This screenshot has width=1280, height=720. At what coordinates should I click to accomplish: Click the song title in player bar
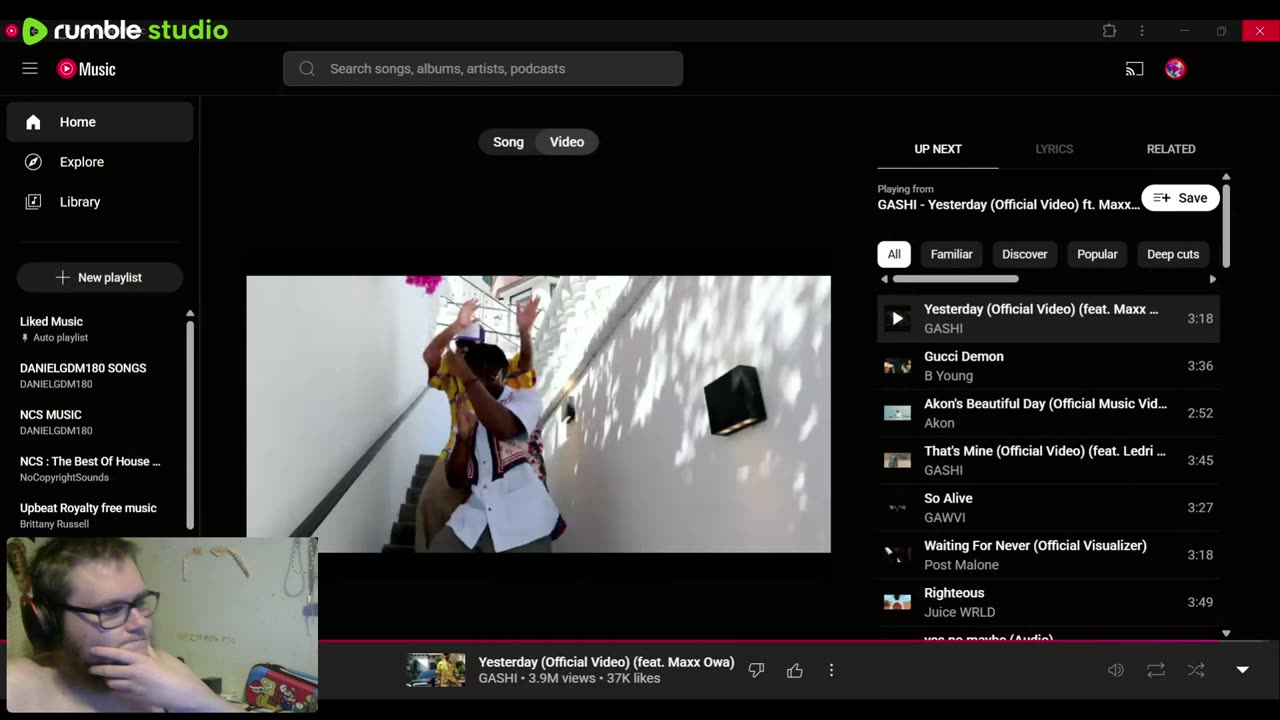click(606, 662)
